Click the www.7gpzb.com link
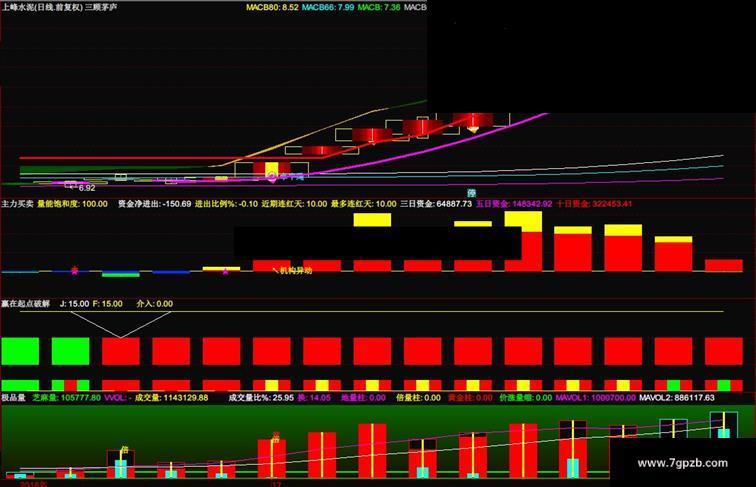 (682, 463)
